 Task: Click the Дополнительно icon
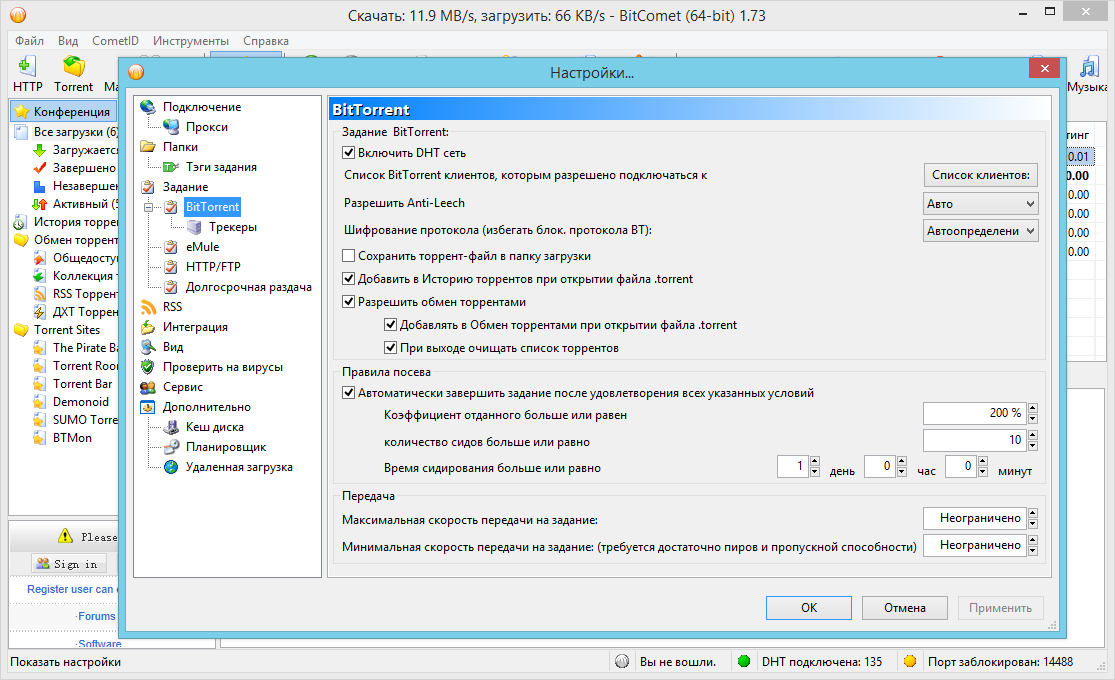pos(148,407)
